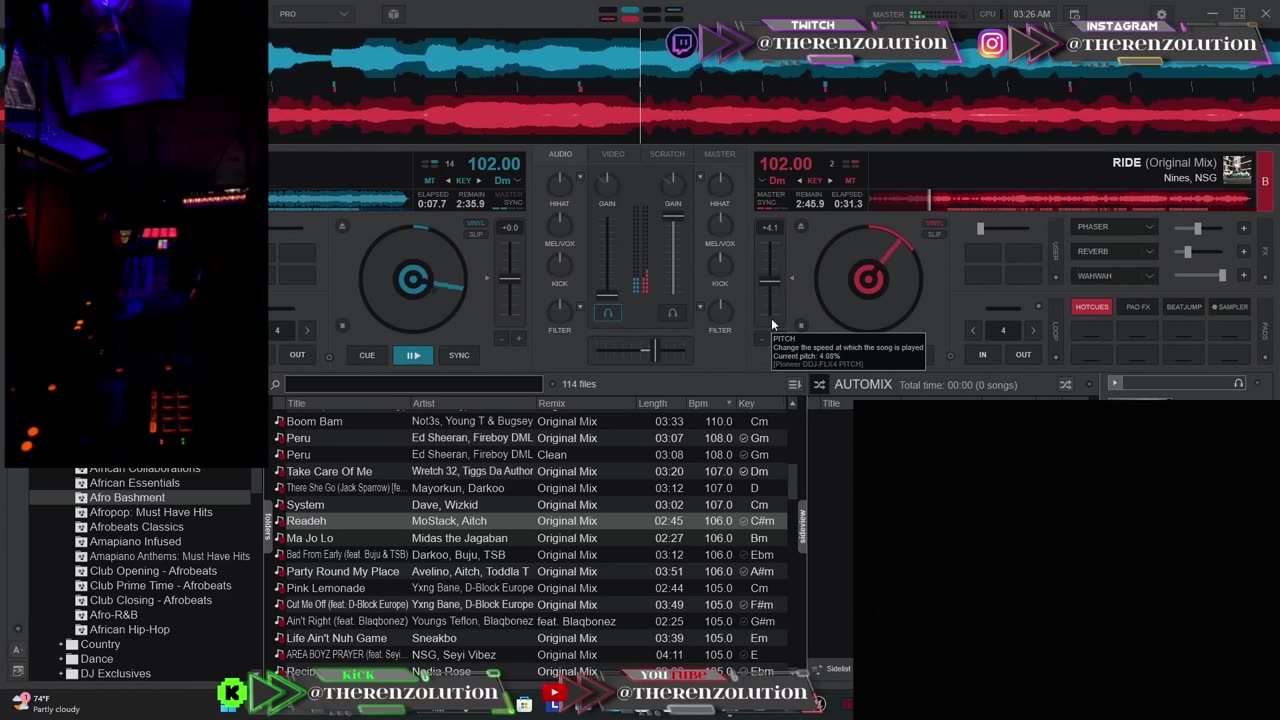Nudge left deck pitch plus
1280x720 pixels.
pyautogui.click(x=518, y=339)
